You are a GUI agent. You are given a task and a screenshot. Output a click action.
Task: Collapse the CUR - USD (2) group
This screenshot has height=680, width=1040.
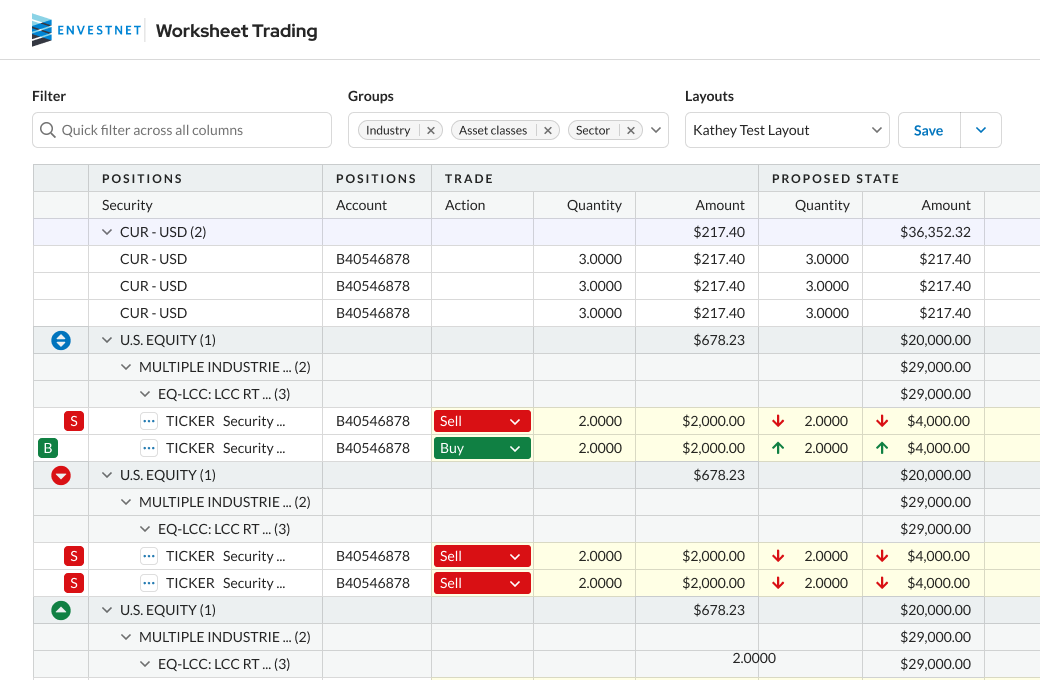pos(106,231)
